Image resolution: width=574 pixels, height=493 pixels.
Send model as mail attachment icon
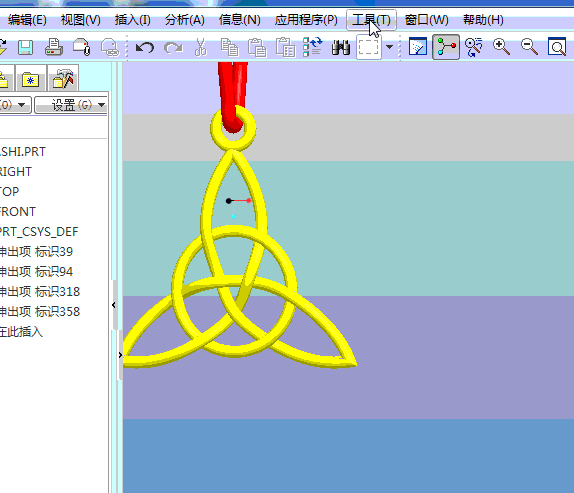pos(82,47)
